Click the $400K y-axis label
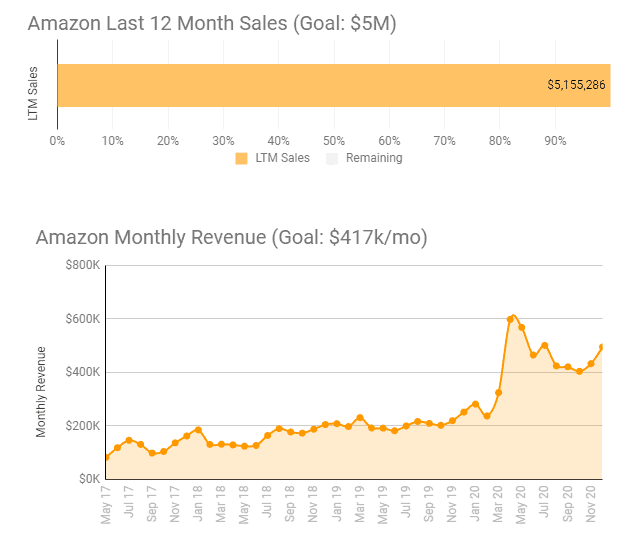The image size is (634, 544). (82, 373)
